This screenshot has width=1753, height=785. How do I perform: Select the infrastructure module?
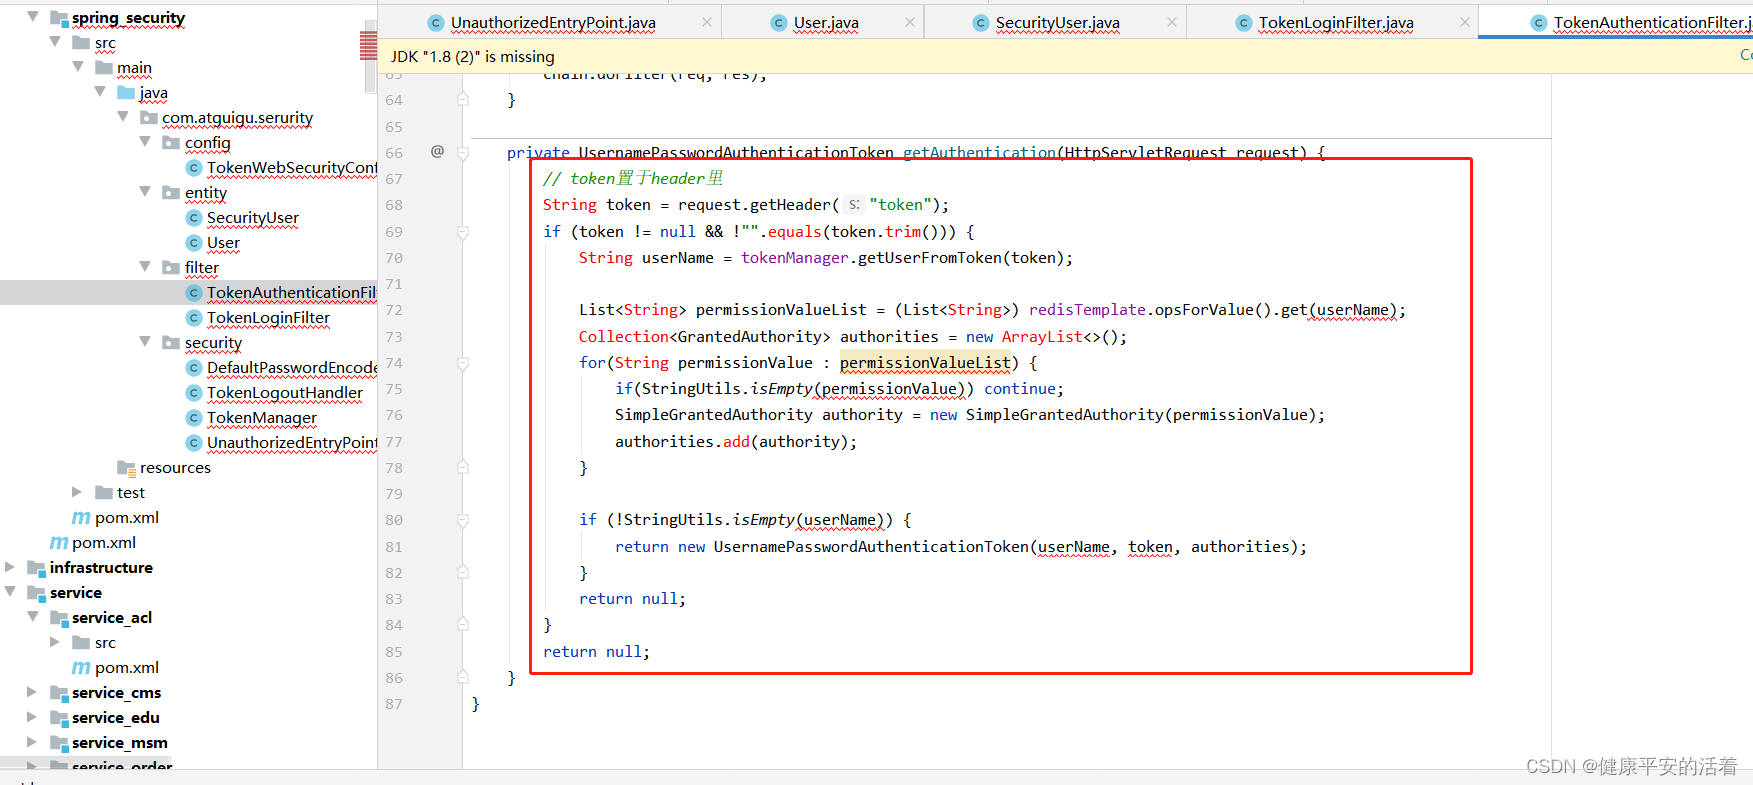101,567
